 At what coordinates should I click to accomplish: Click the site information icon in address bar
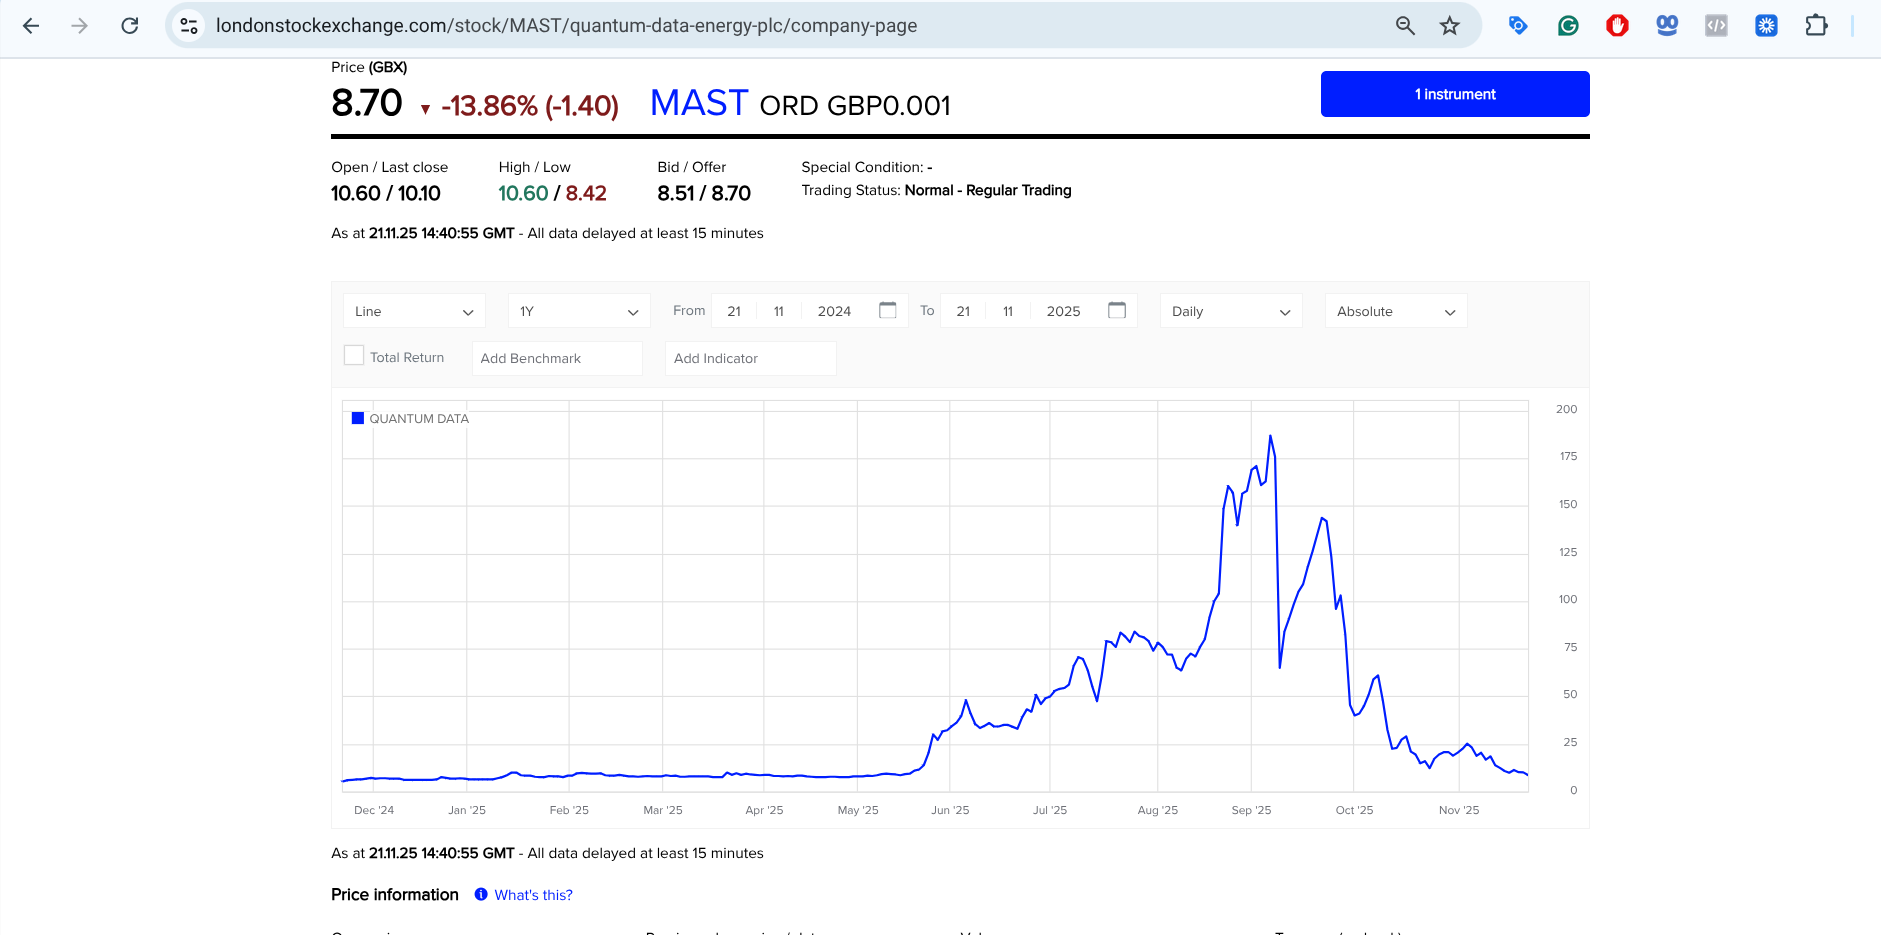tap(189, 26)
